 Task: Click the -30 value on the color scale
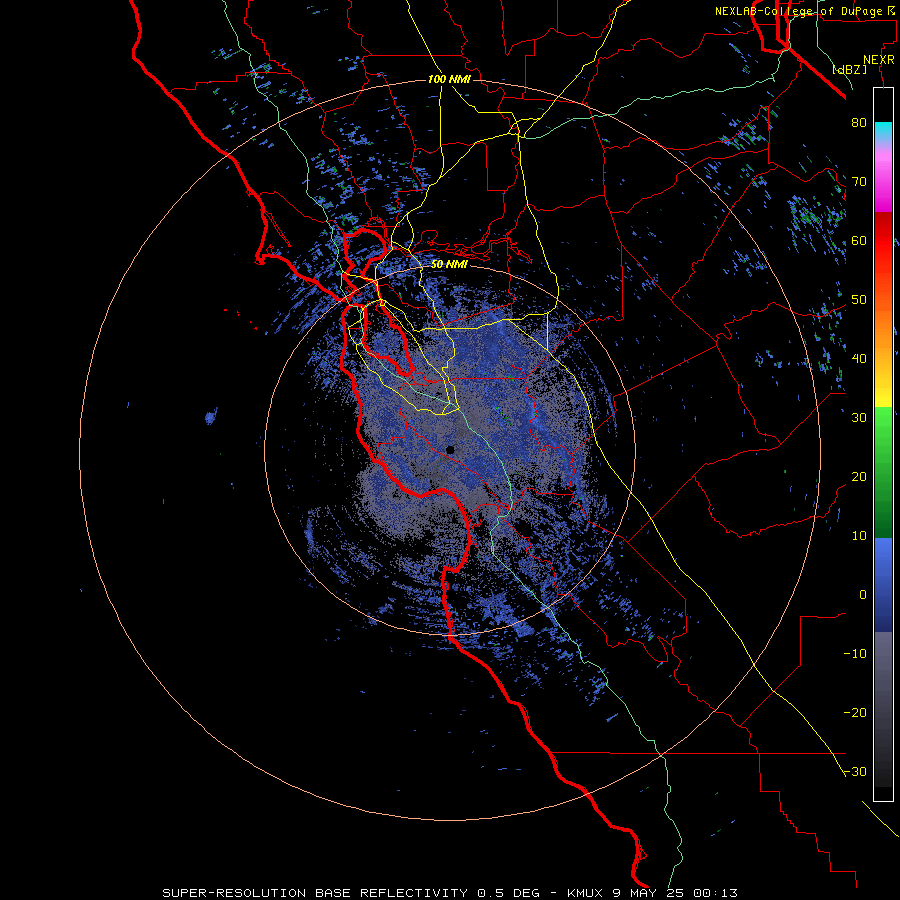855,771
